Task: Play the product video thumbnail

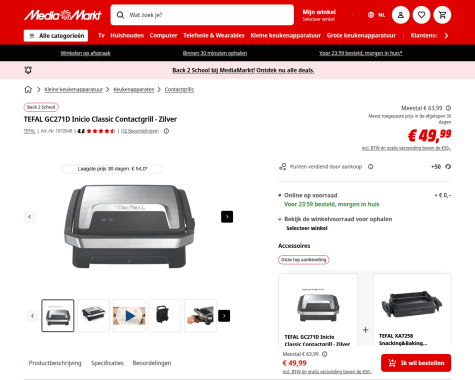Action: pyautogui.click(x=129, y=315)
